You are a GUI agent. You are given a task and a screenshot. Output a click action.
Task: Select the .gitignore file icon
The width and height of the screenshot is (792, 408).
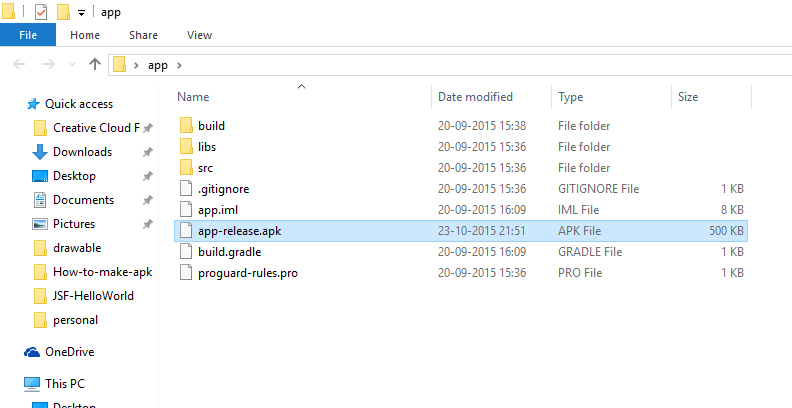(186, 188)
